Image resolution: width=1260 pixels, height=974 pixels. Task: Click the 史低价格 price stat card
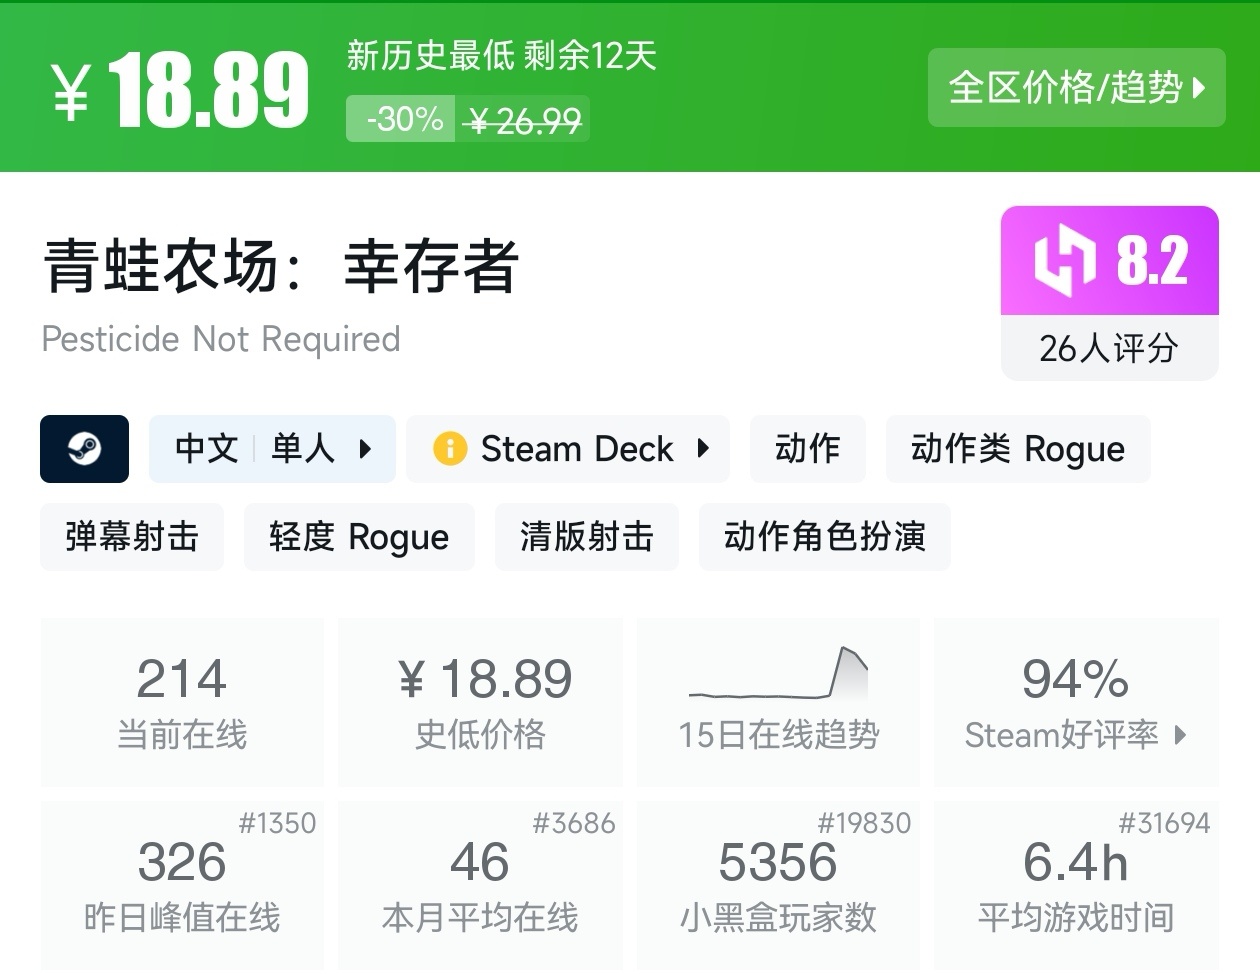[x=480, y=700]
